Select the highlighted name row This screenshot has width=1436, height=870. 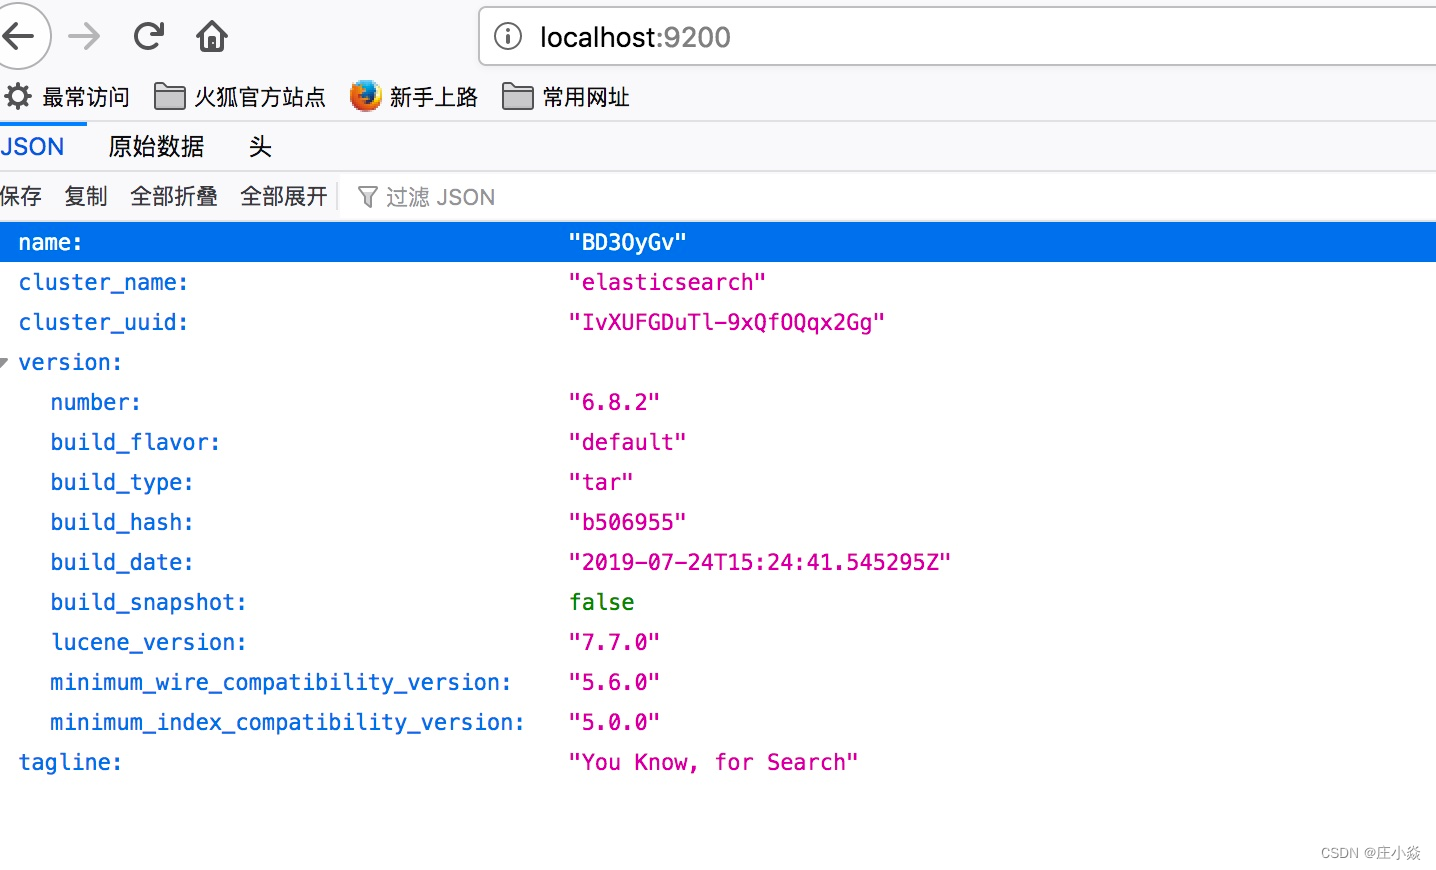718,242
